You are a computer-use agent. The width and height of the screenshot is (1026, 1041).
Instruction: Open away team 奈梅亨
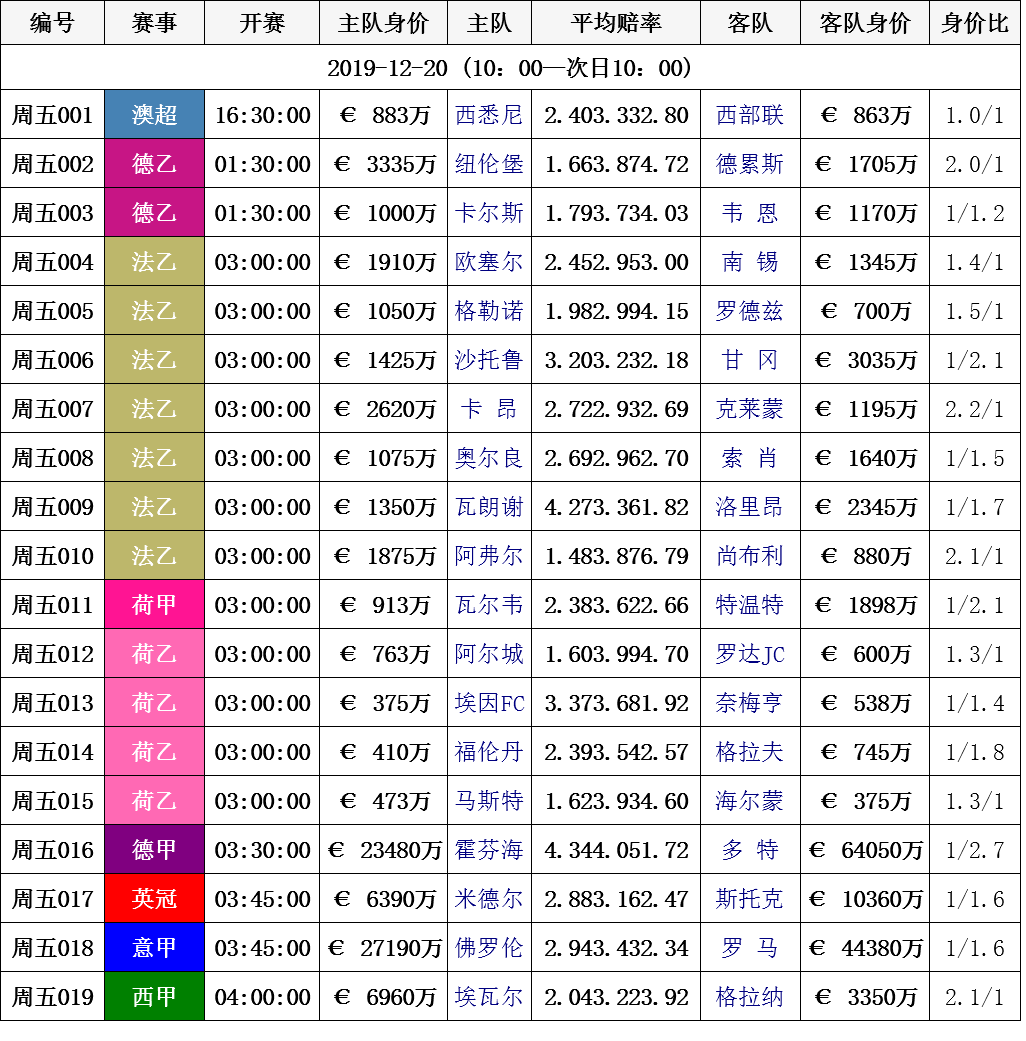click(750, 703)
